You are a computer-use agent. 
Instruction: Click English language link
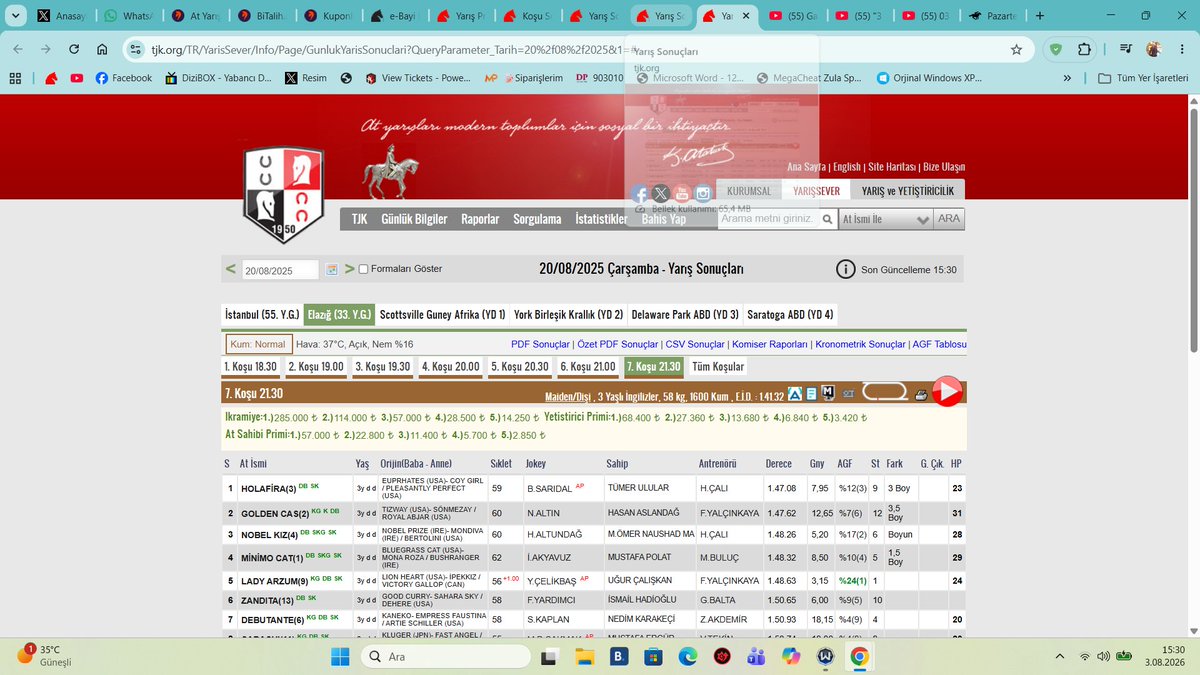(x=846, y=167)
